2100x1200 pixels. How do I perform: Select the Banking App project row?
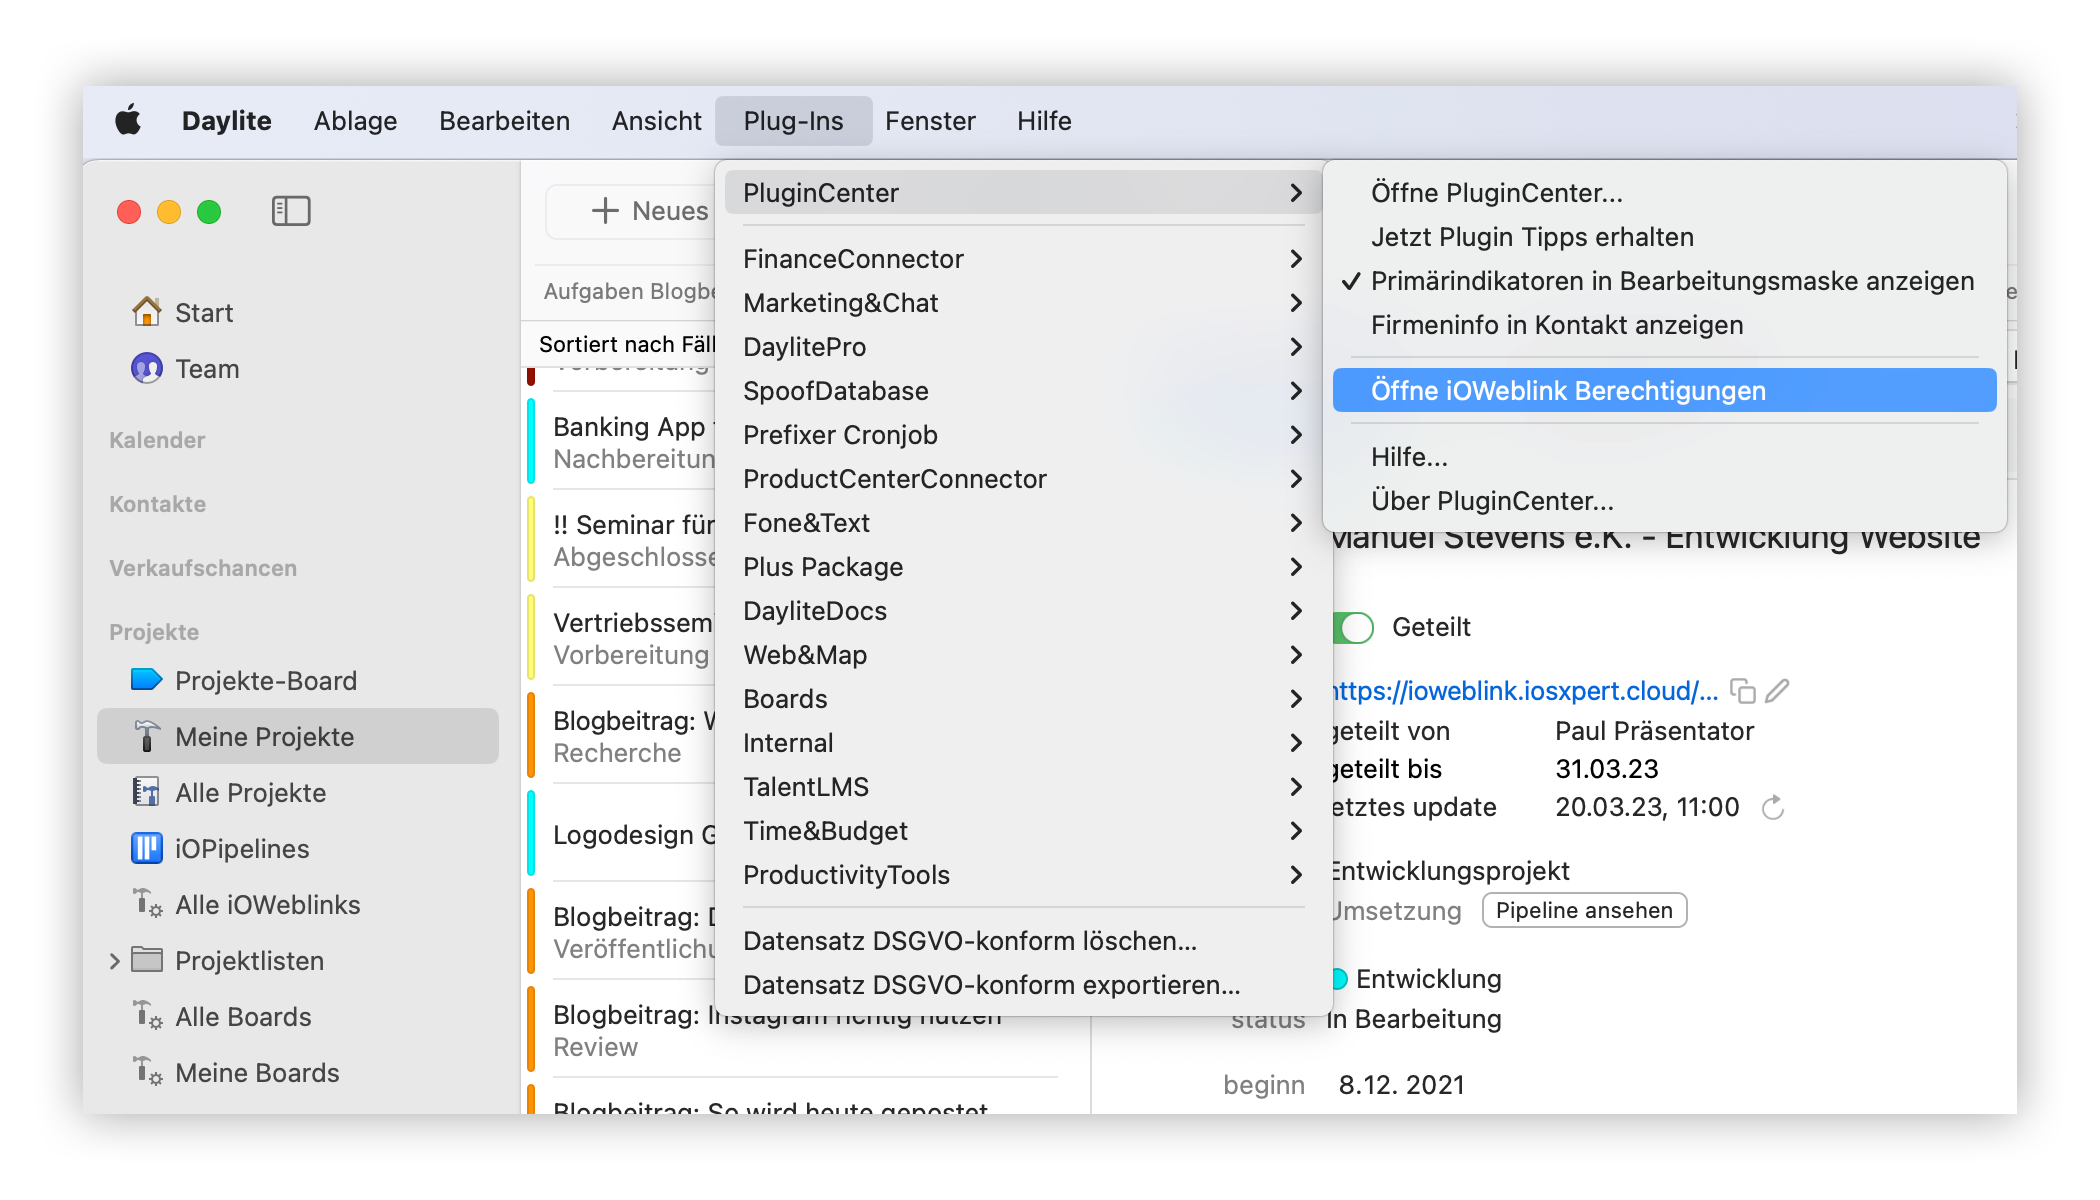(x=622, y=442)
